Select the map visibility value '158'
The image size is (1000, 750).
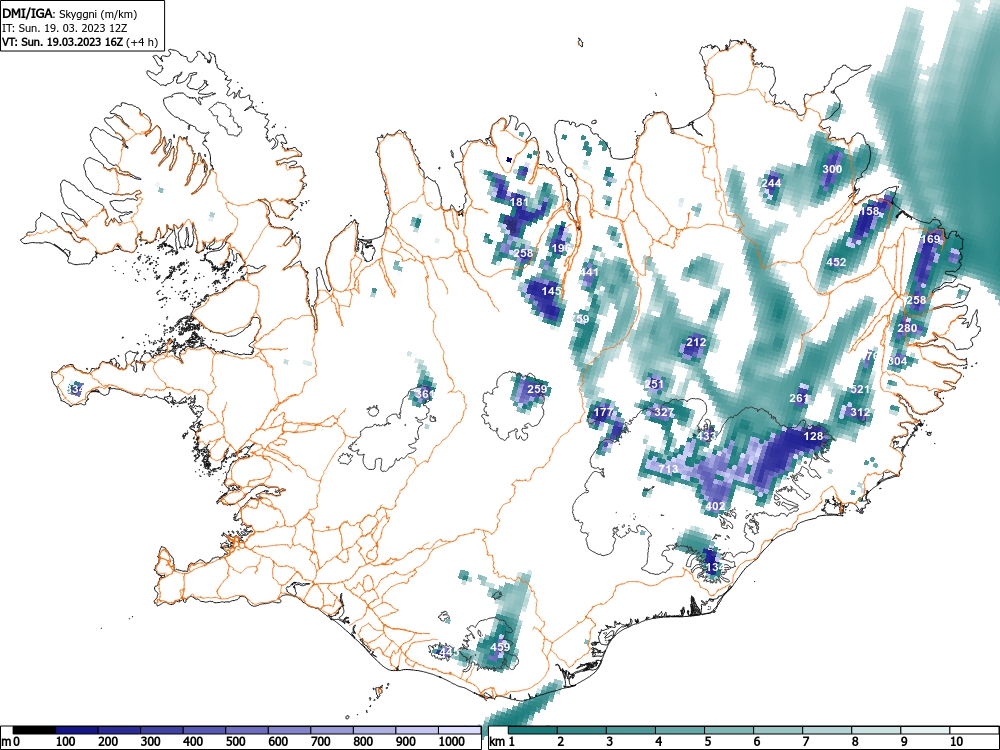tap(869, 211)
